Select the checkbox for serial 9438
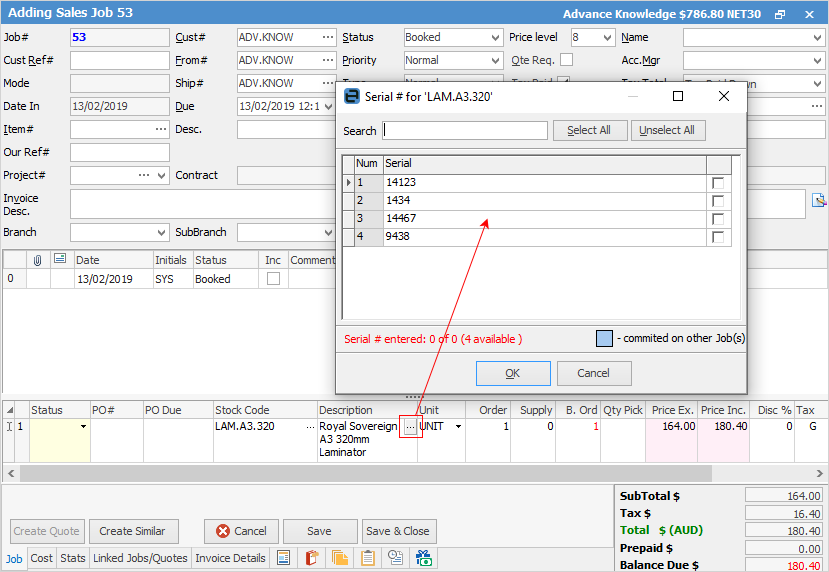This screenshot has width=829, height=572. pyautogui.click(x=718, y=237)
